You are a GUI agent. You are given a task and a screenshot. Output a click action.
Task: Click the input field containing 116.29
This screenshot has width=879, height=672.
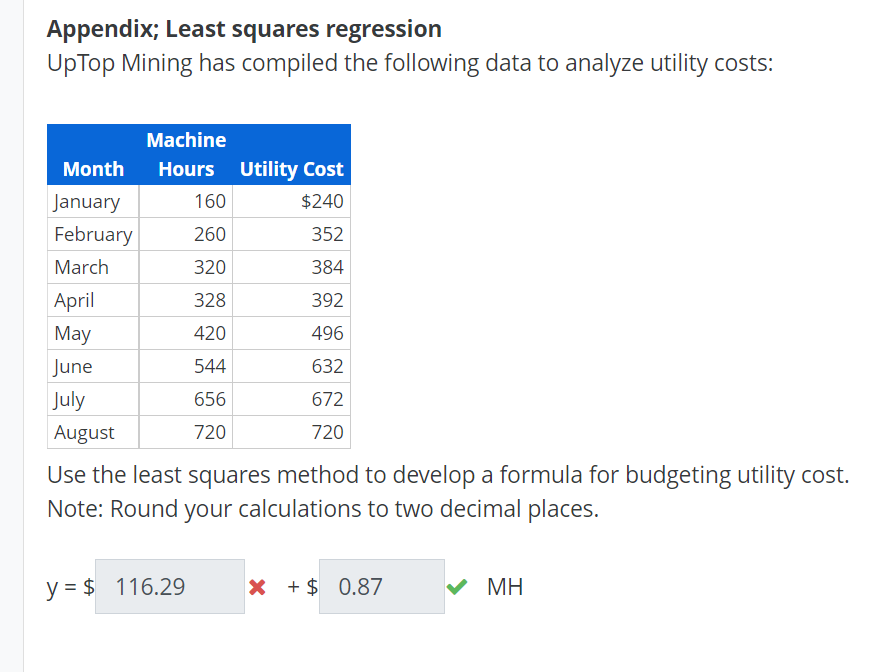pos(169,586)
